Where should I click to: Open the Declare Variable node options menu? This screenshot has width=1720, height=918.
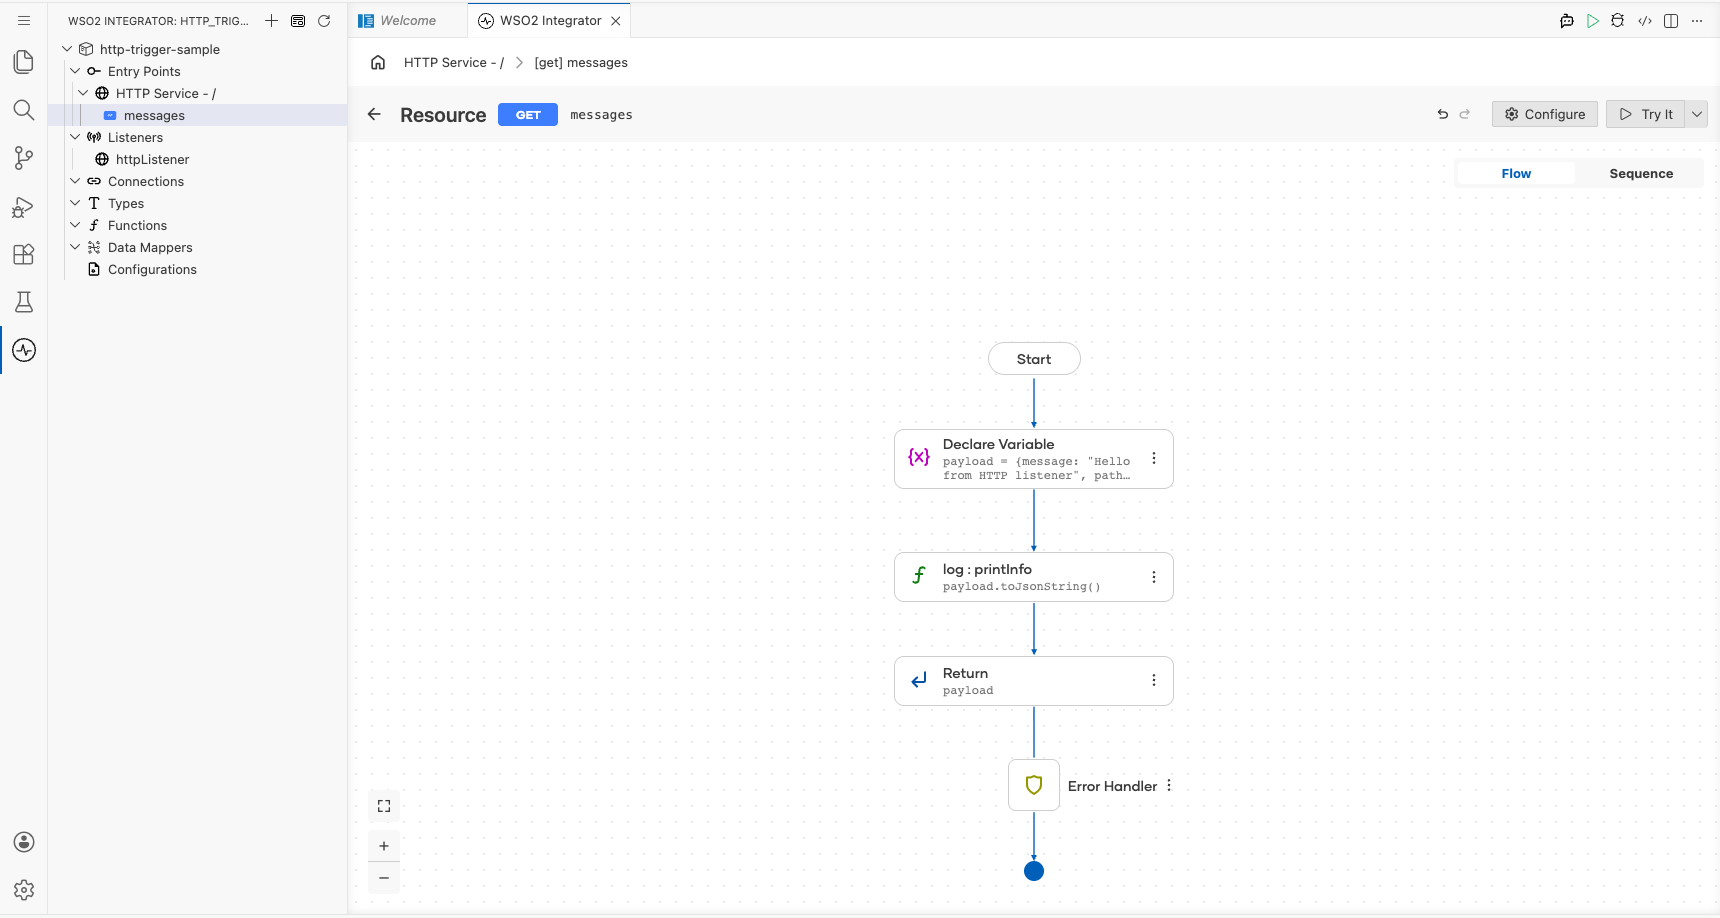(1154, 458)
